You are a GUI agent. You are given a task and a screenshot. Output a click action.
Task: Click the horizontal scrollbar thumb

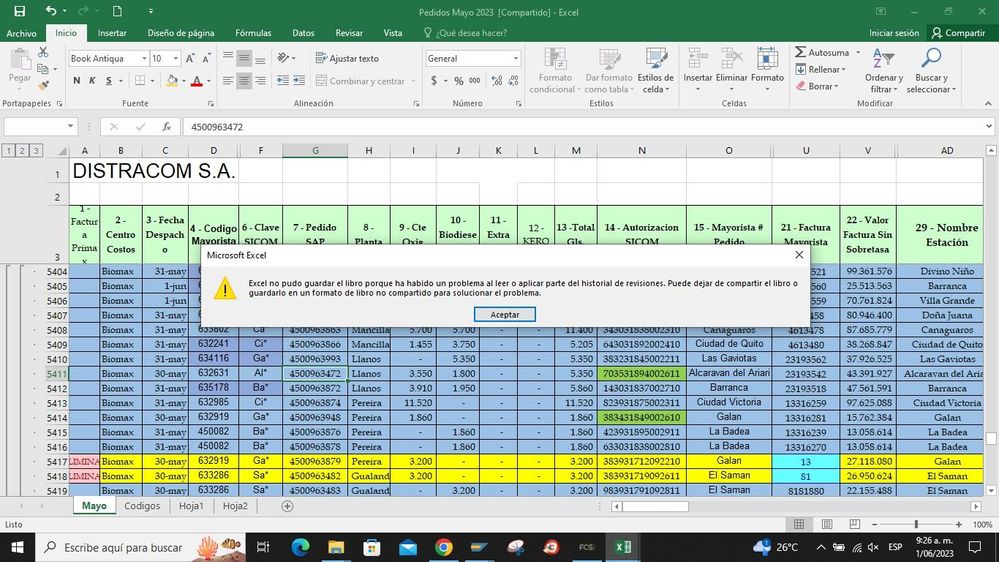click(655, 506)
